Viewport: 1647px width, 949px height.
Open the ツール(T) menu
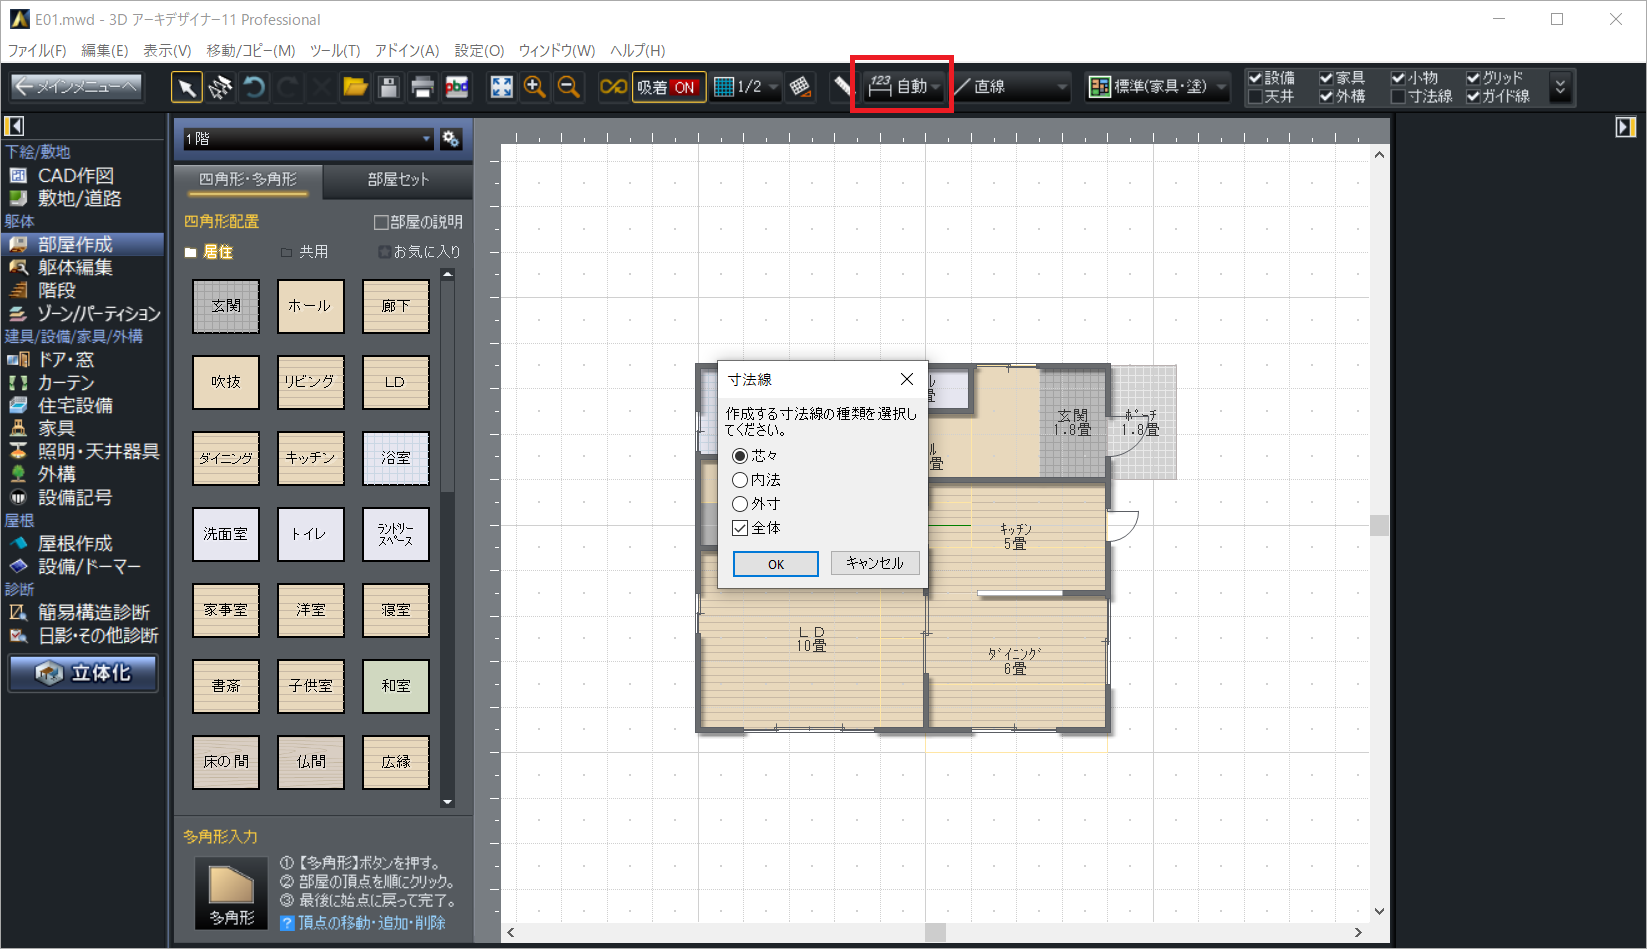[x=334, y=50]
